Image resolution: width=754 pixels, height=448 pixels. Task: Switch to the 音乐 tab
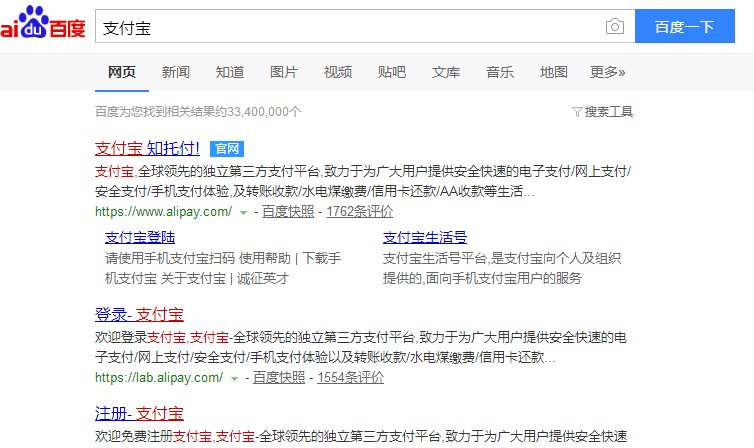click(x=500, y=72)
